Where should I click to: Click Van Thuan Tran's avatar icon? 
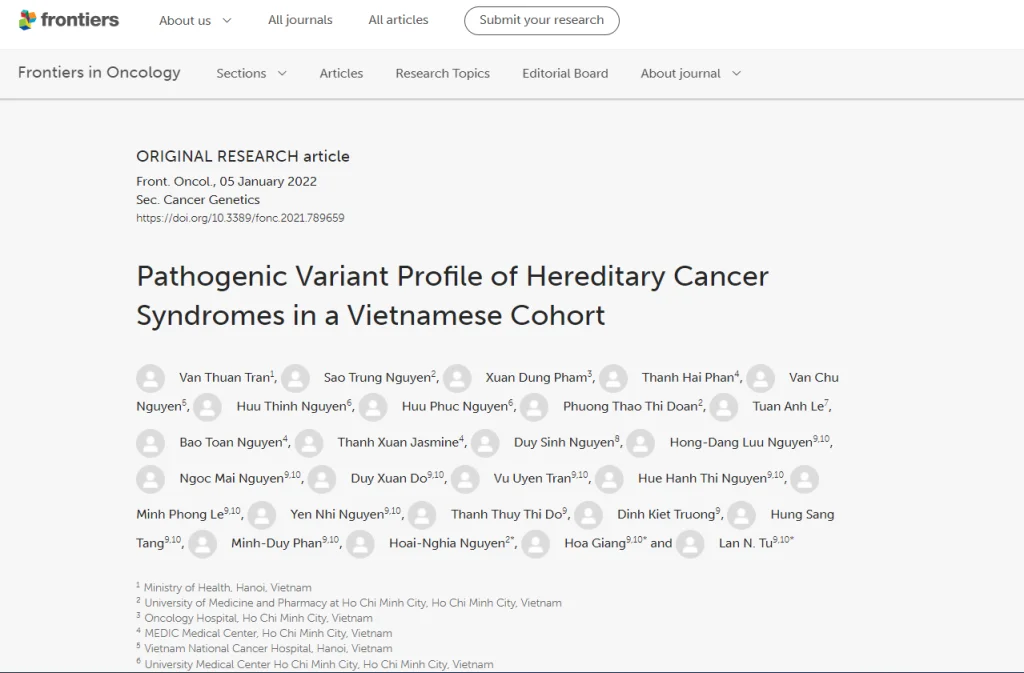pos(150,378)
